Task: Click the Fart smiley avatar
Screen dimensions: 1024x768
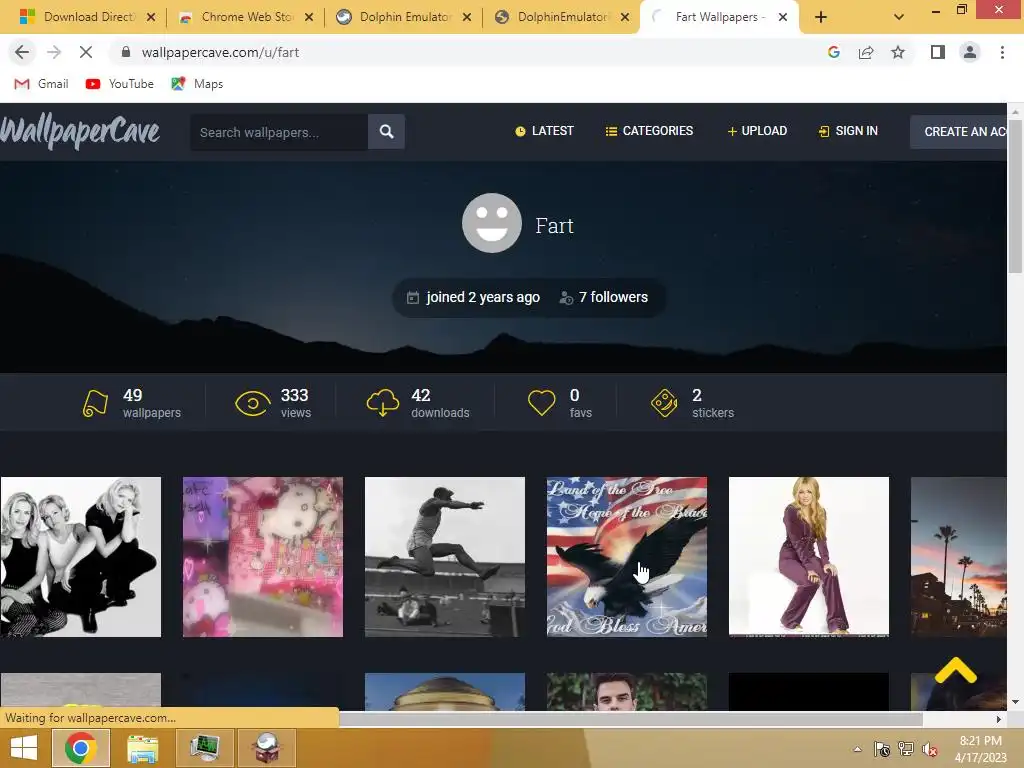Action: click(492, 223)
